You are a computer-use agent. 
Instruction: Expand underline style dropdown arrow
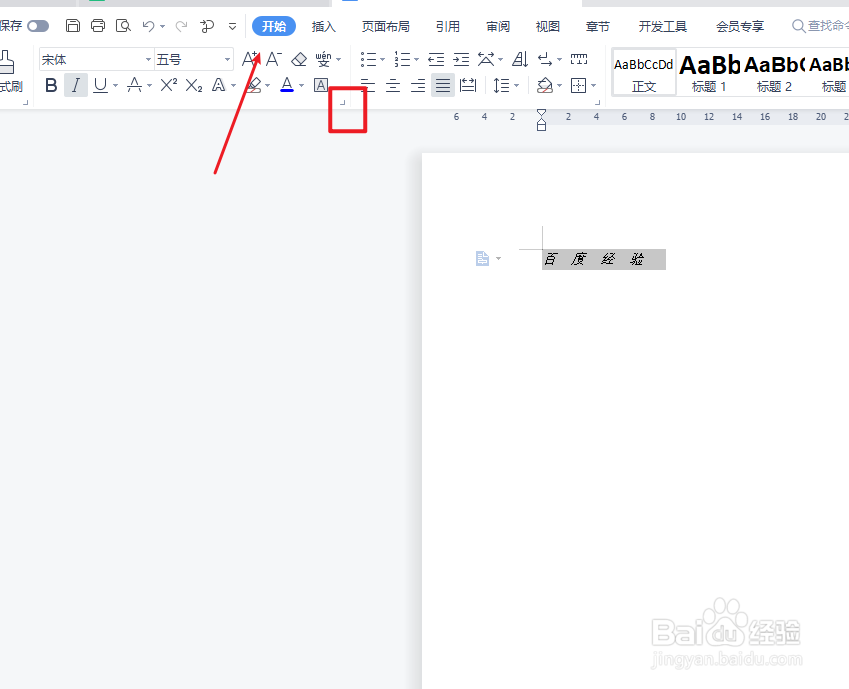[x=115, y=86]
